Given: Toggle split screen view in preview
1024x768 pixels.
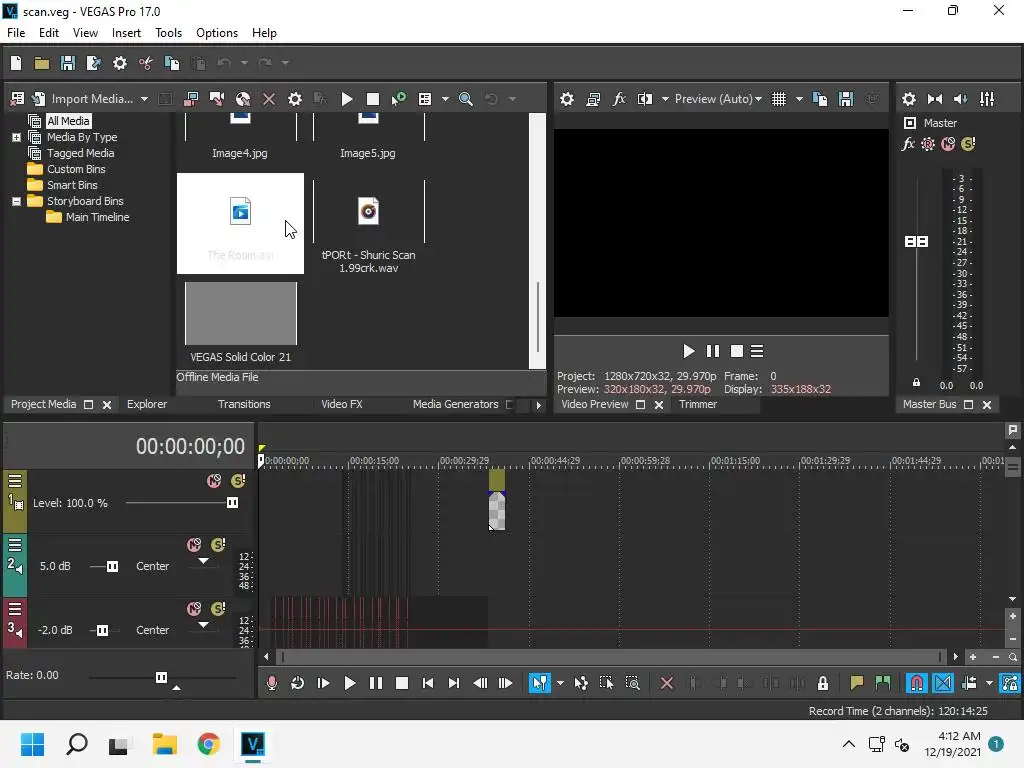Looking at the screenshot, I should coord(645,99).
